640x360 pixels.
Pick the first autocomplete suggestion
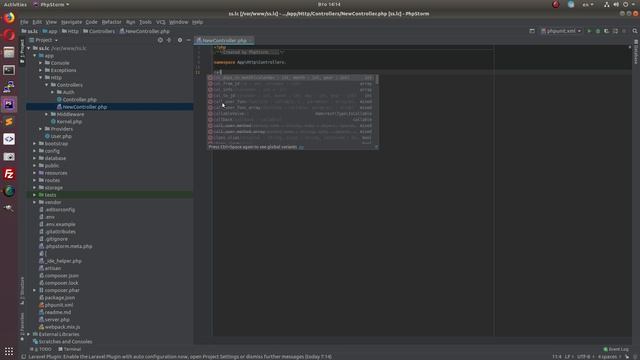pos(290,78)
